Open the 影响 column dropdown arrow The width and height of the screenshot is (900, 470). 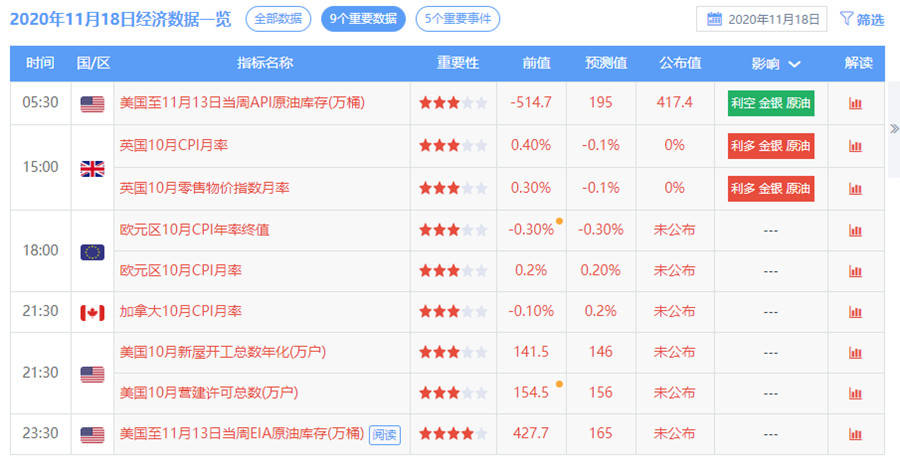(794, 64)
